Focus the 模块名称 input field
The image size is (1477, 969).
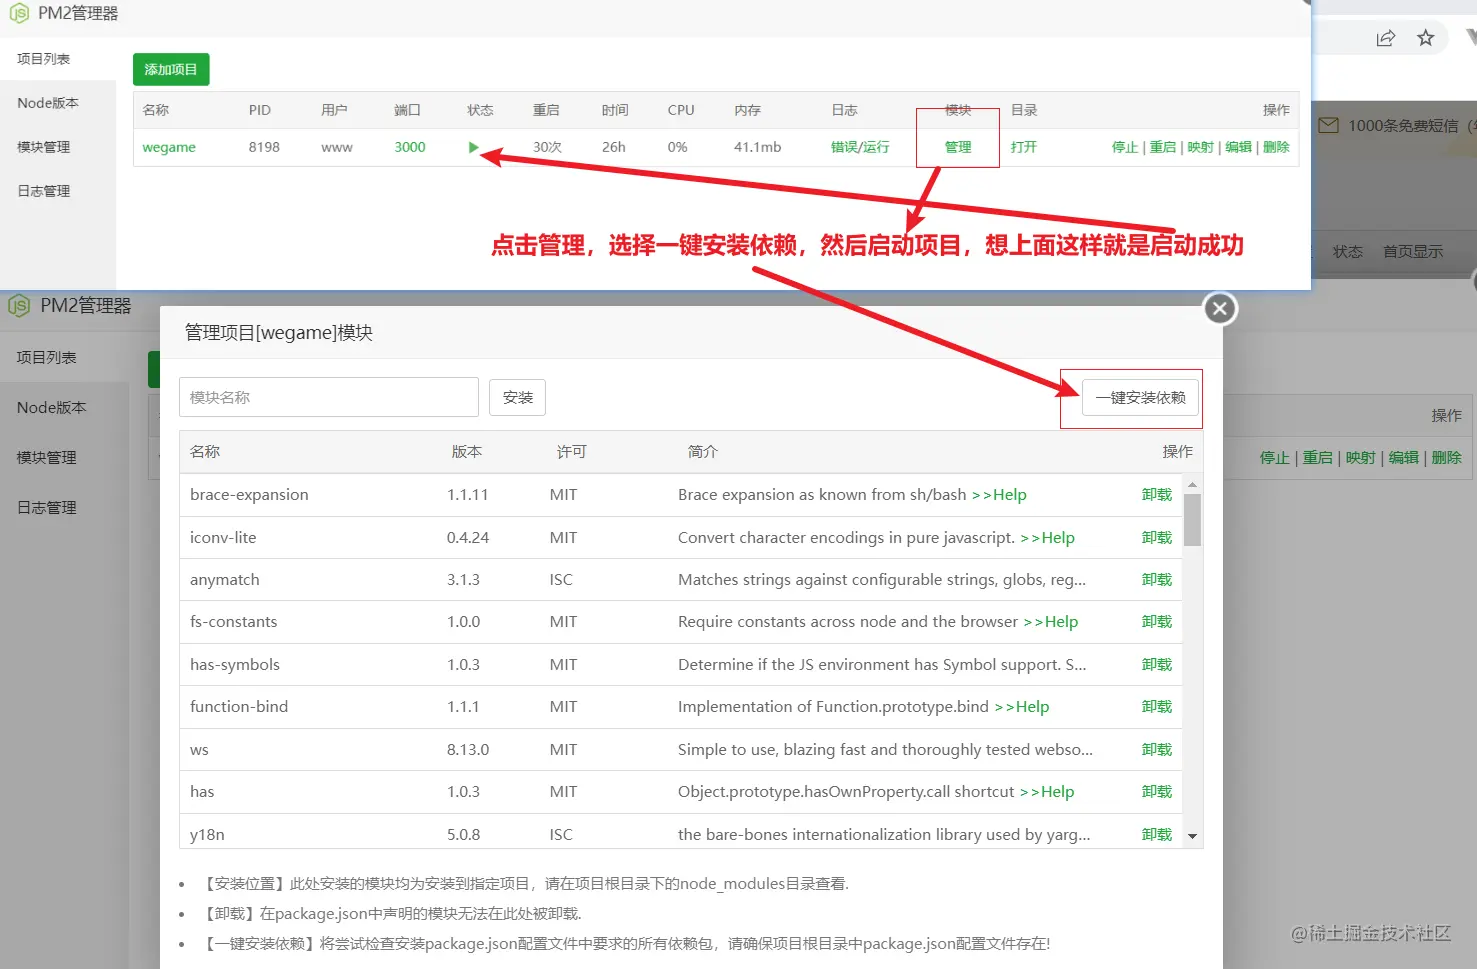pos(329,397)
